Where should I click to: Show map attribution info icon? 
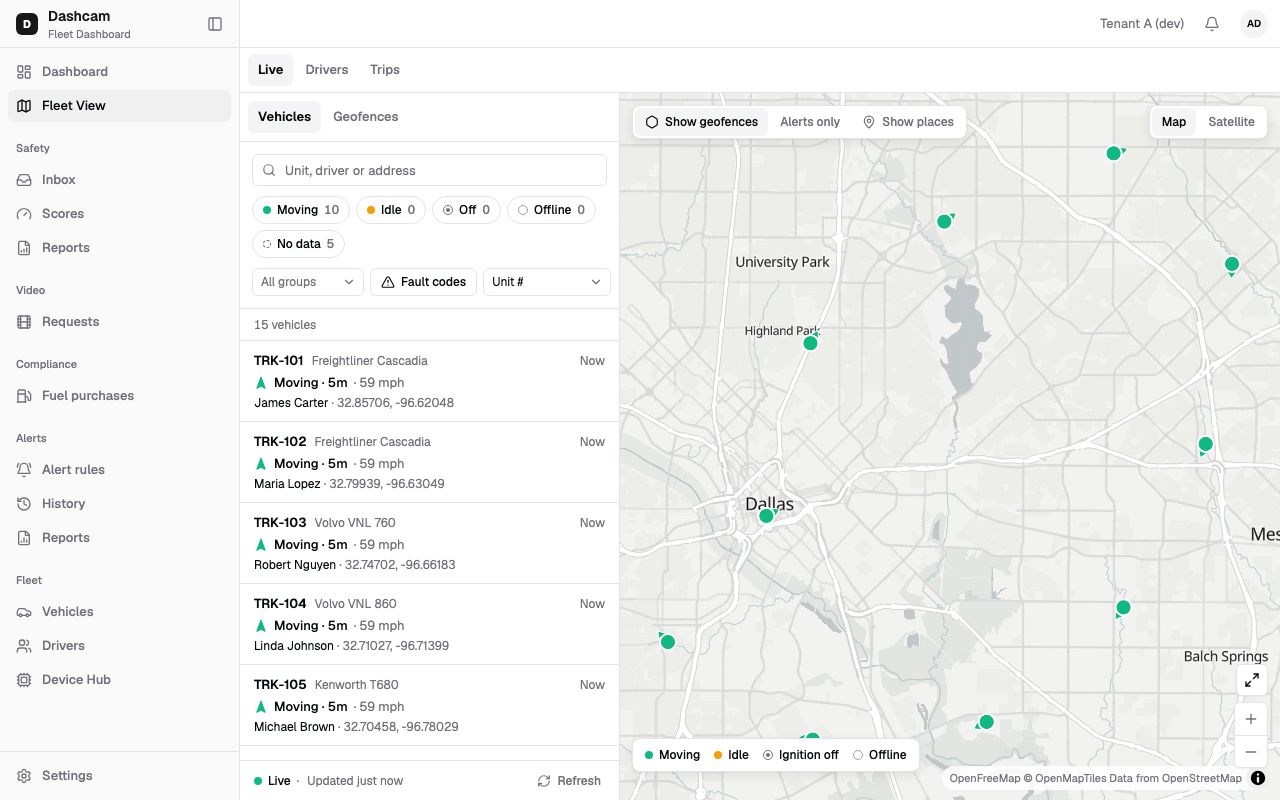pyautogui.click(x=1258, y=778)
